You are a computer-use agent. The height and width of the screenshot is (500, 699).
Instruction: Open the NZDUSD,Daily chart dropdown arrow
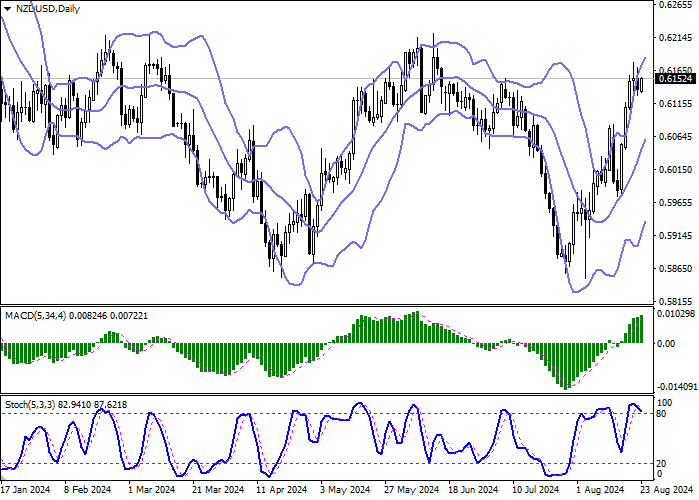(x=8, y=9)
